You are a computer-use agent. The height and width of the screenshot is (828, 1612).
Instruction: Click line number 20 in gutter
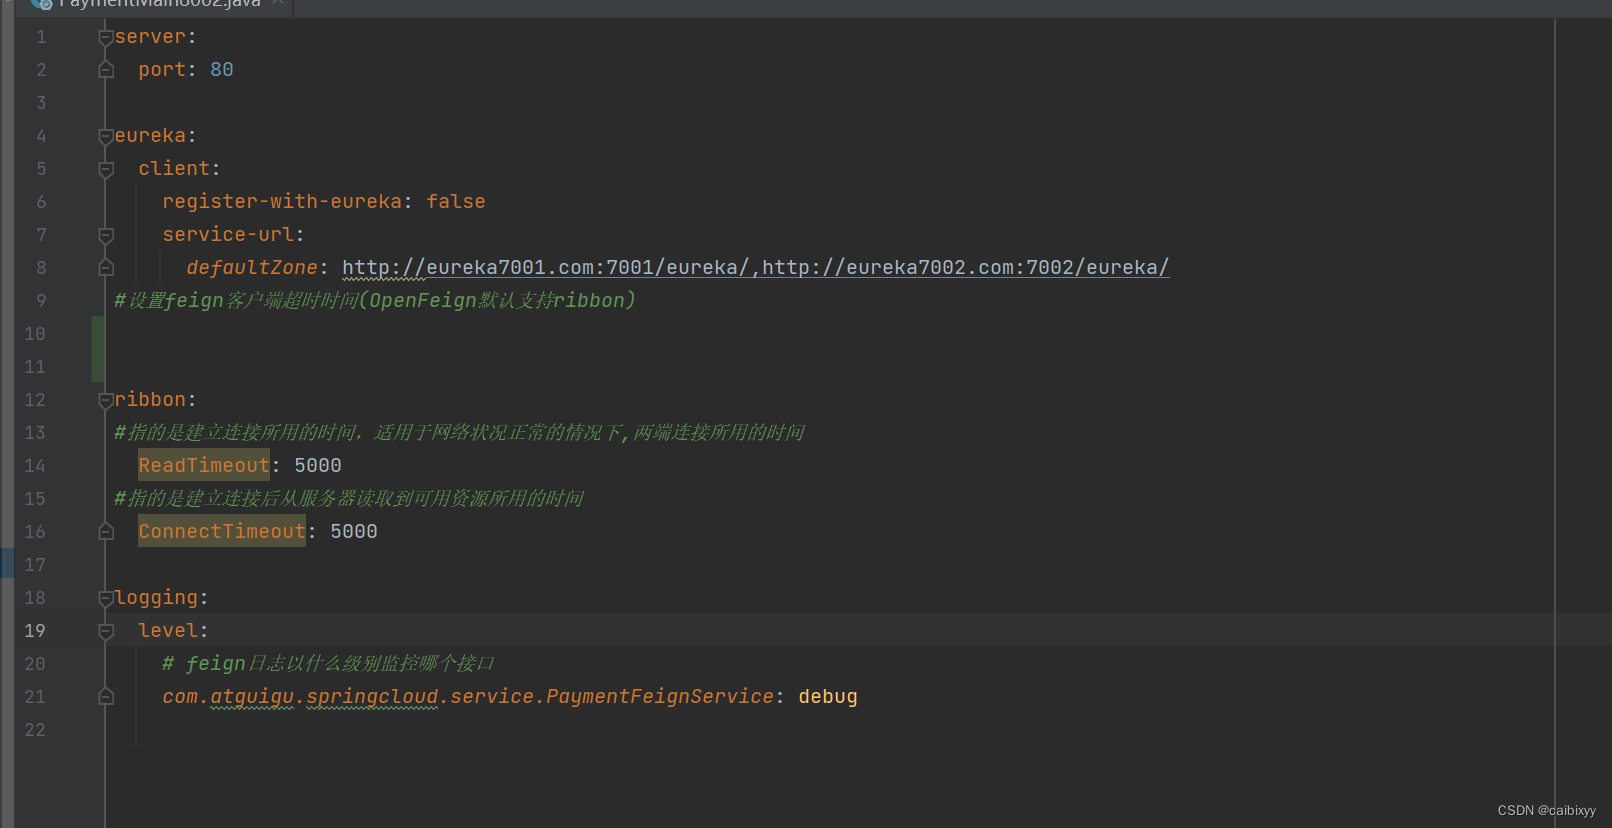point(35,664)
